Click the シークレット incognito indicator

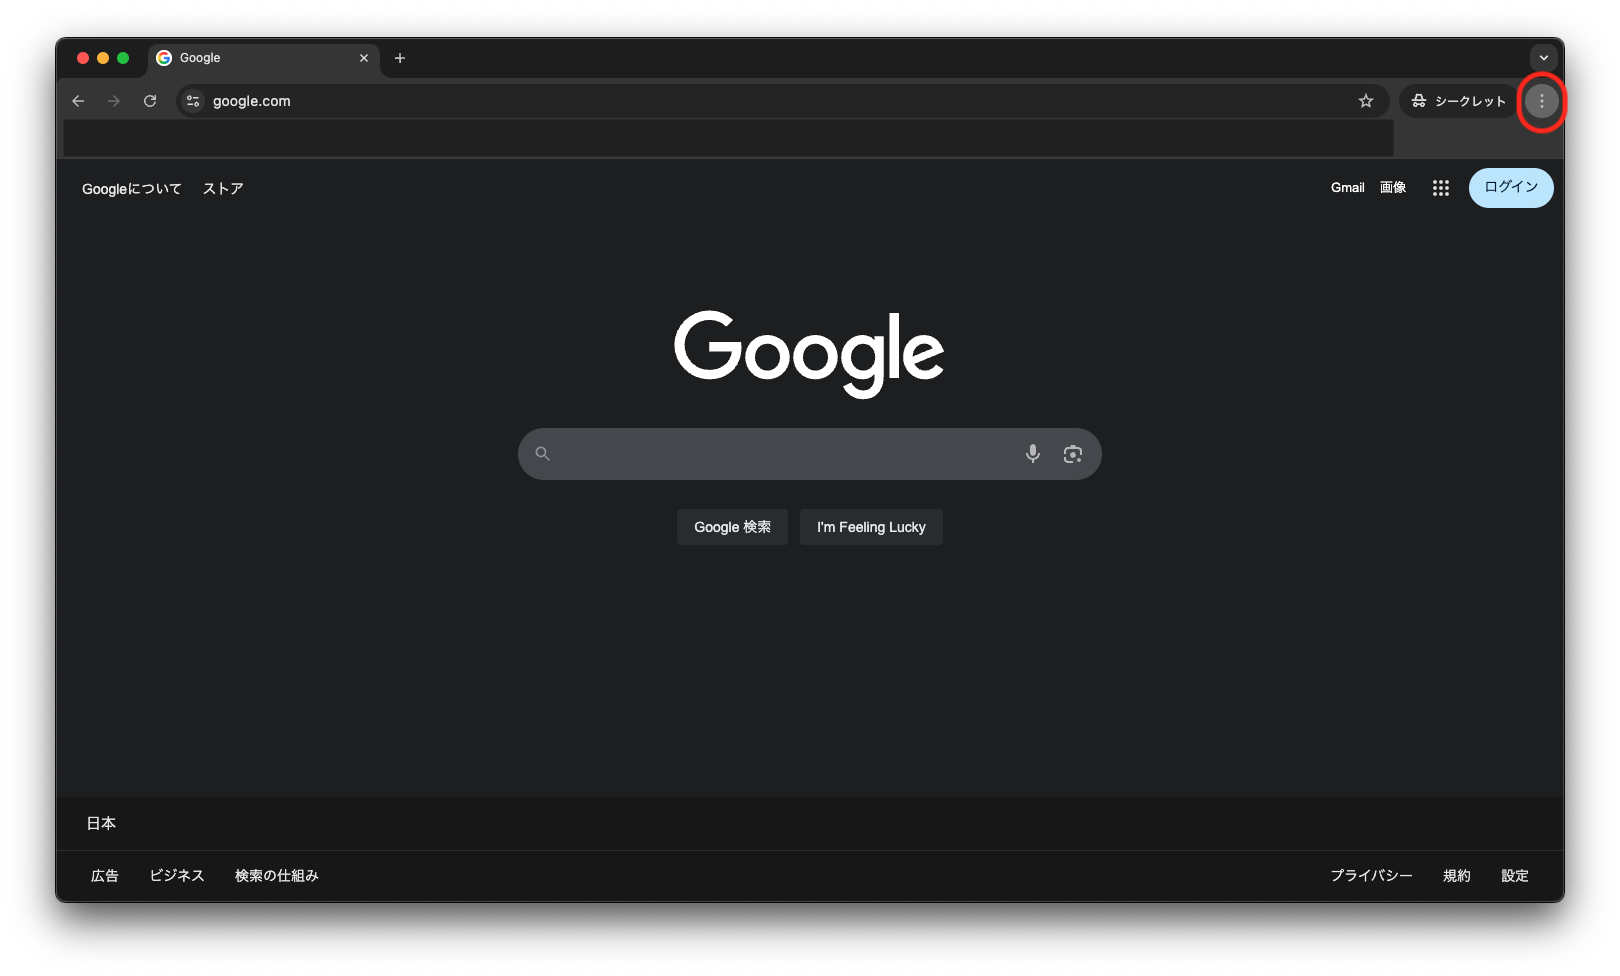pos(1459,101)
